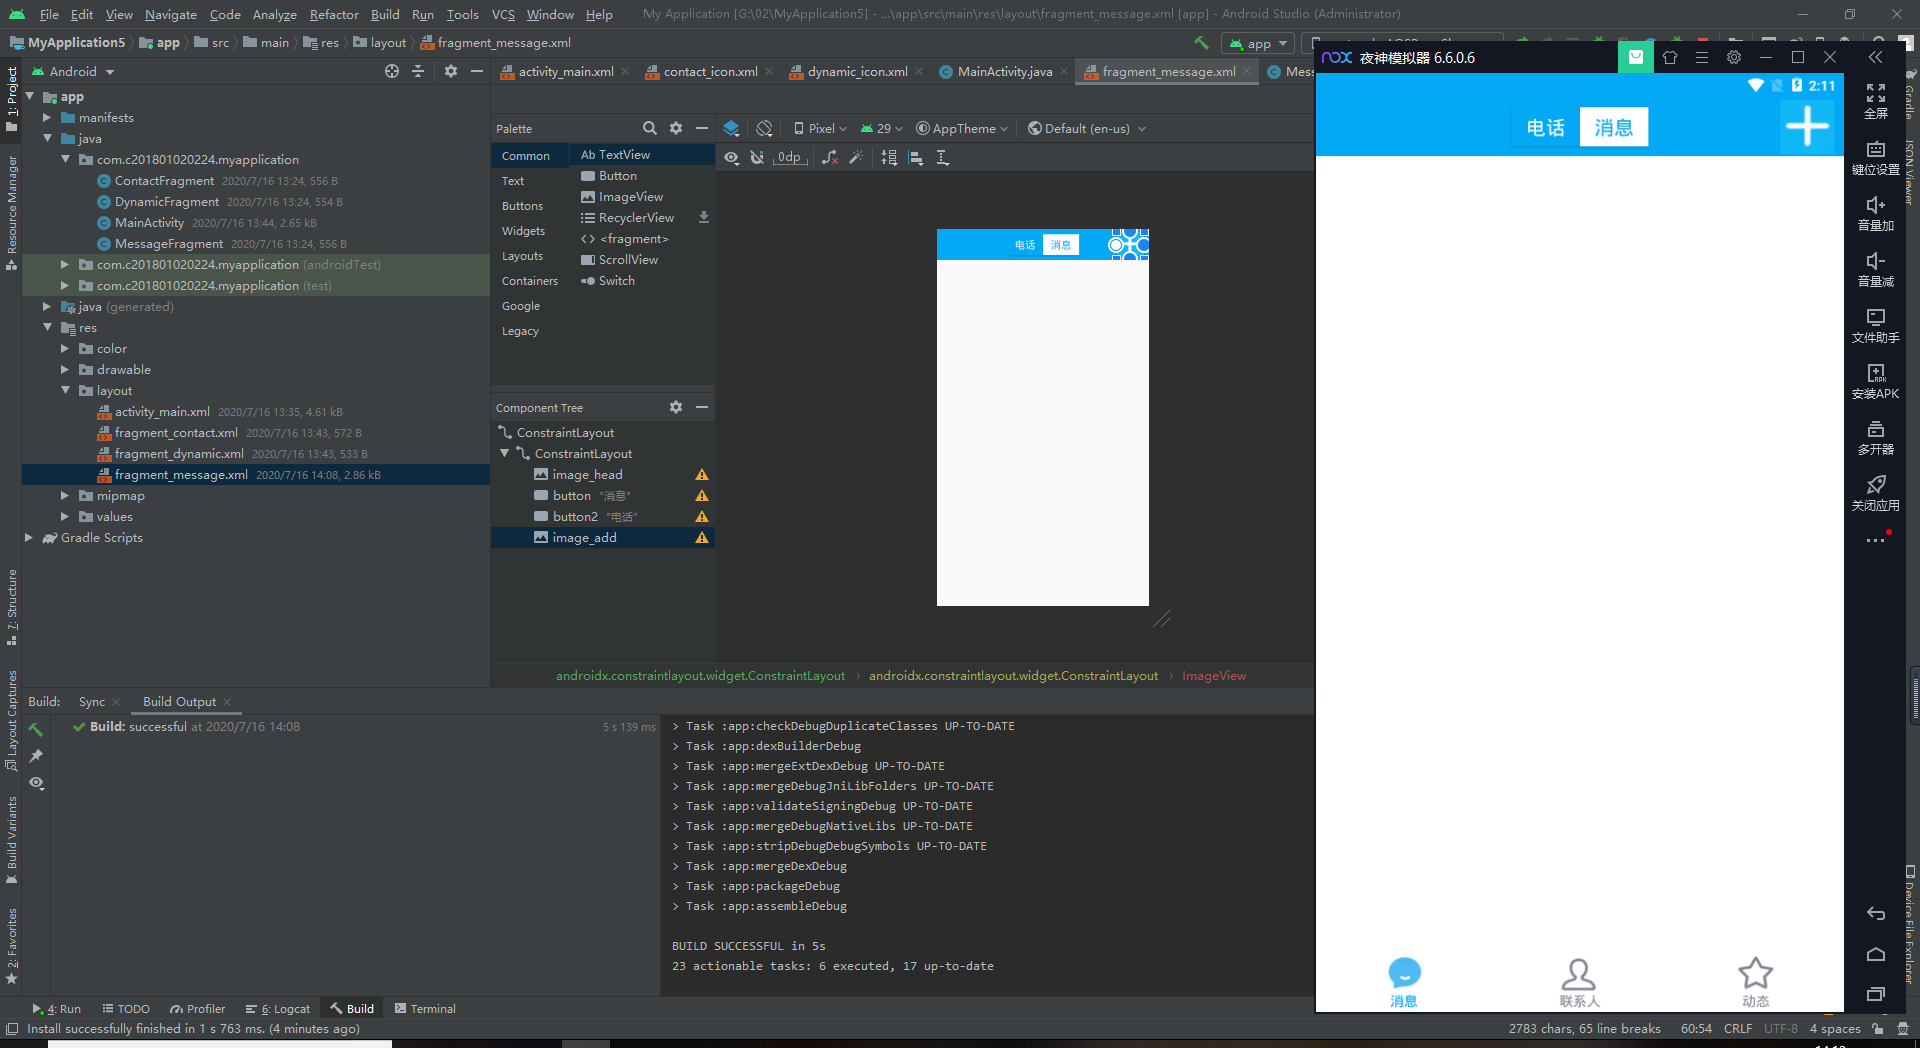Minimize the Component Tree panel

[702, 407]
